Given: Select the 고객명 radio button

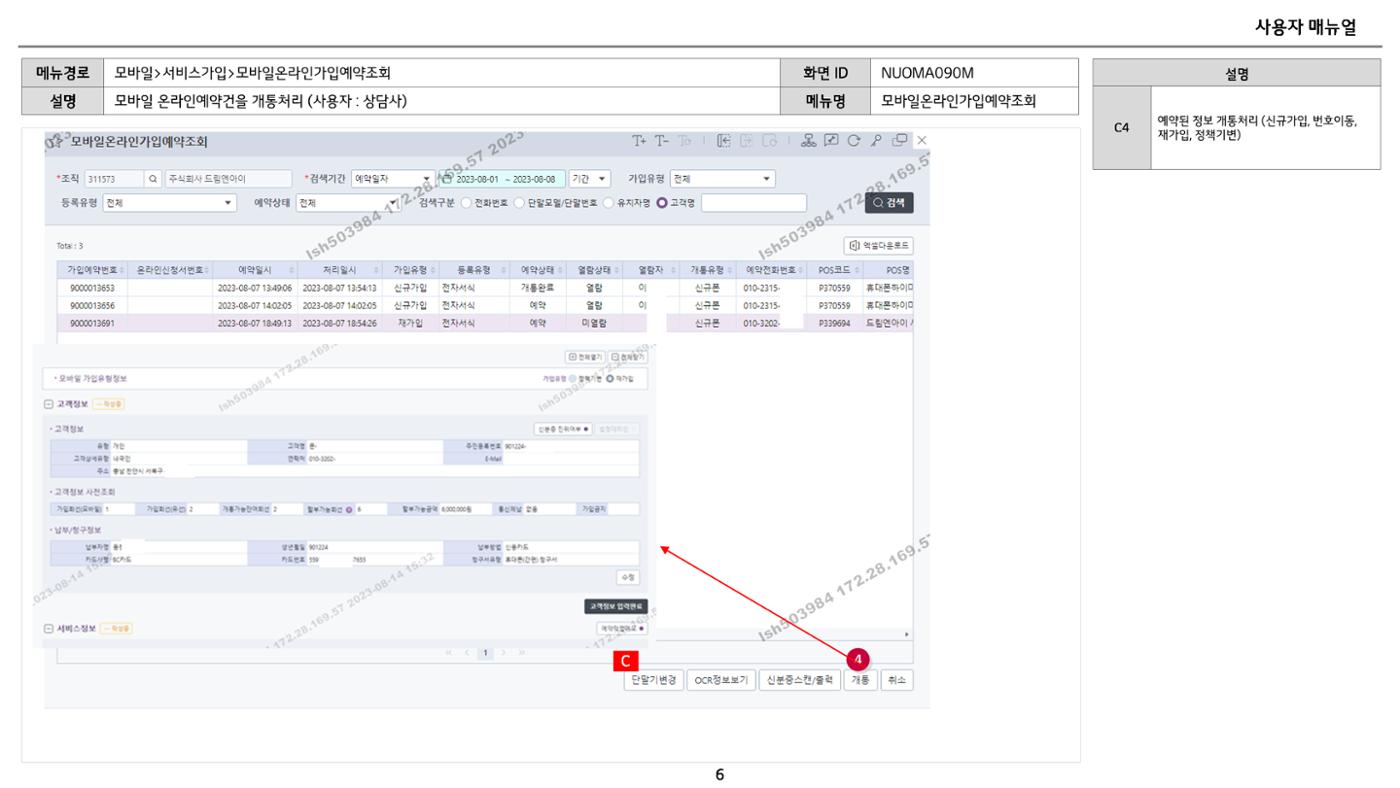Looking at the screenshot, I should [662, 203].
